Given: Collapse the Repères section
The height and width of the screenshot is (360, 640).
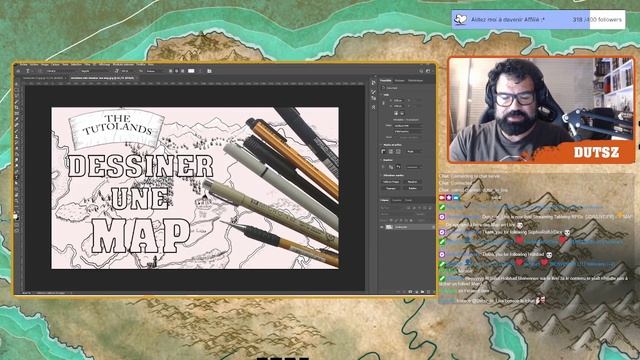Looking at the screenshot, I should (381, 160).
